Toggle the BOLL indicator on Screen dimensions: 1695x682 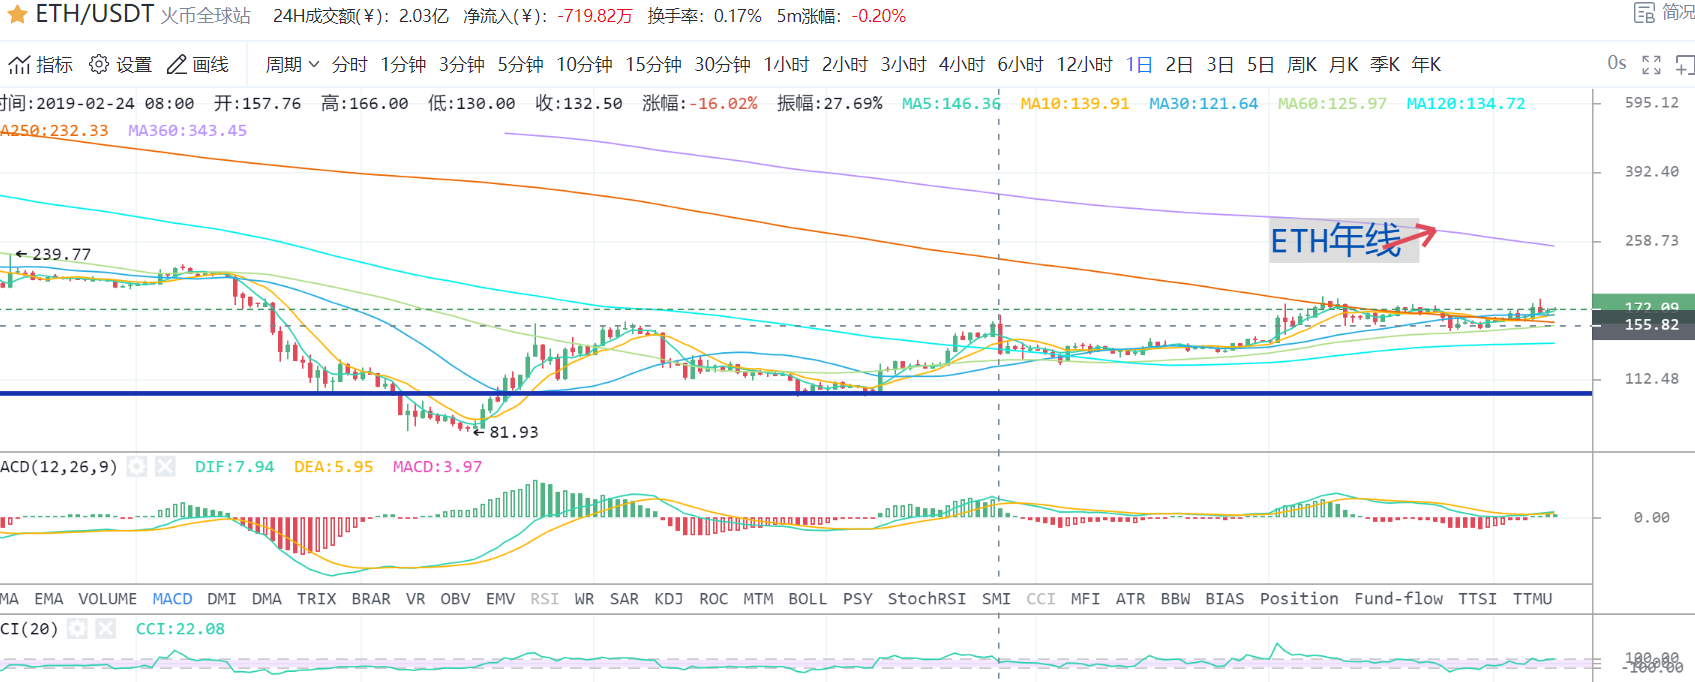point(807,599)
